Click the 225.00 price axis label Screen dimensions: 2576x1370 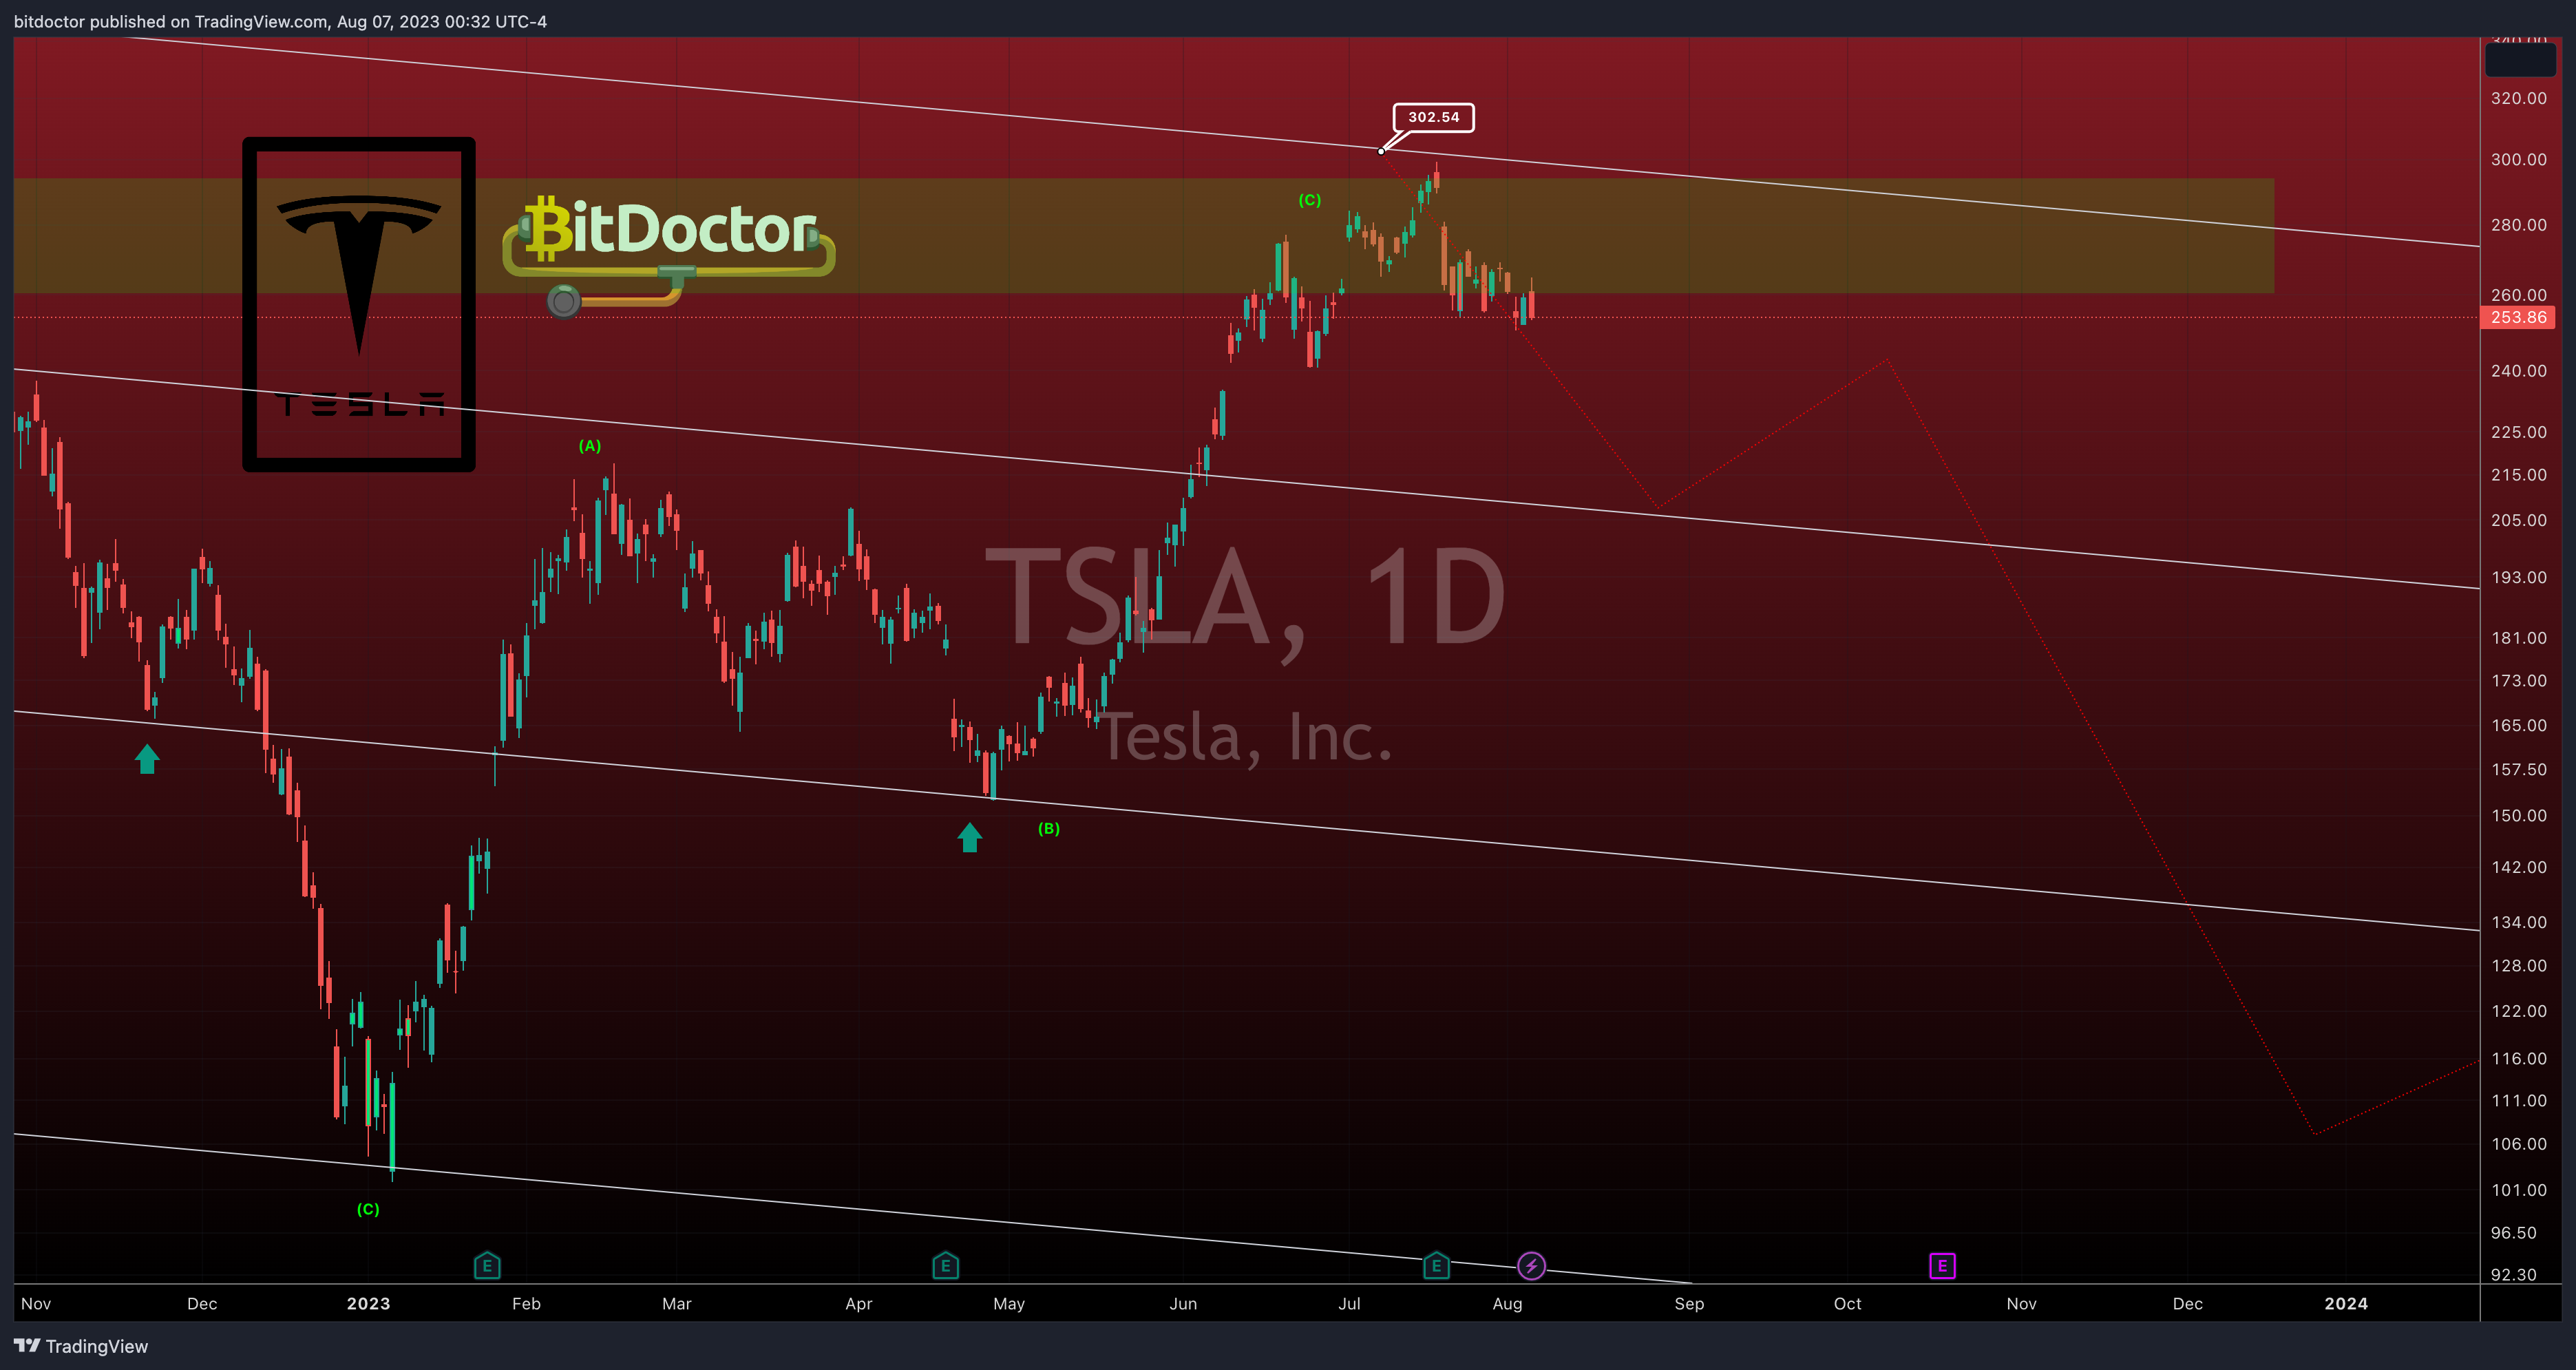(2519, 432)
